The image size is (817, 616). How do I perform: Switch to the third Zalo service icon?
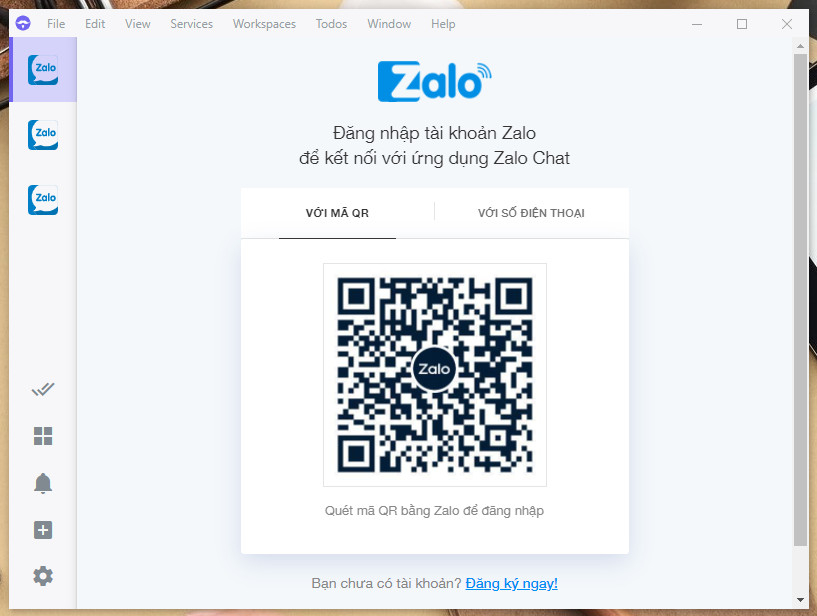click(43, 200)
